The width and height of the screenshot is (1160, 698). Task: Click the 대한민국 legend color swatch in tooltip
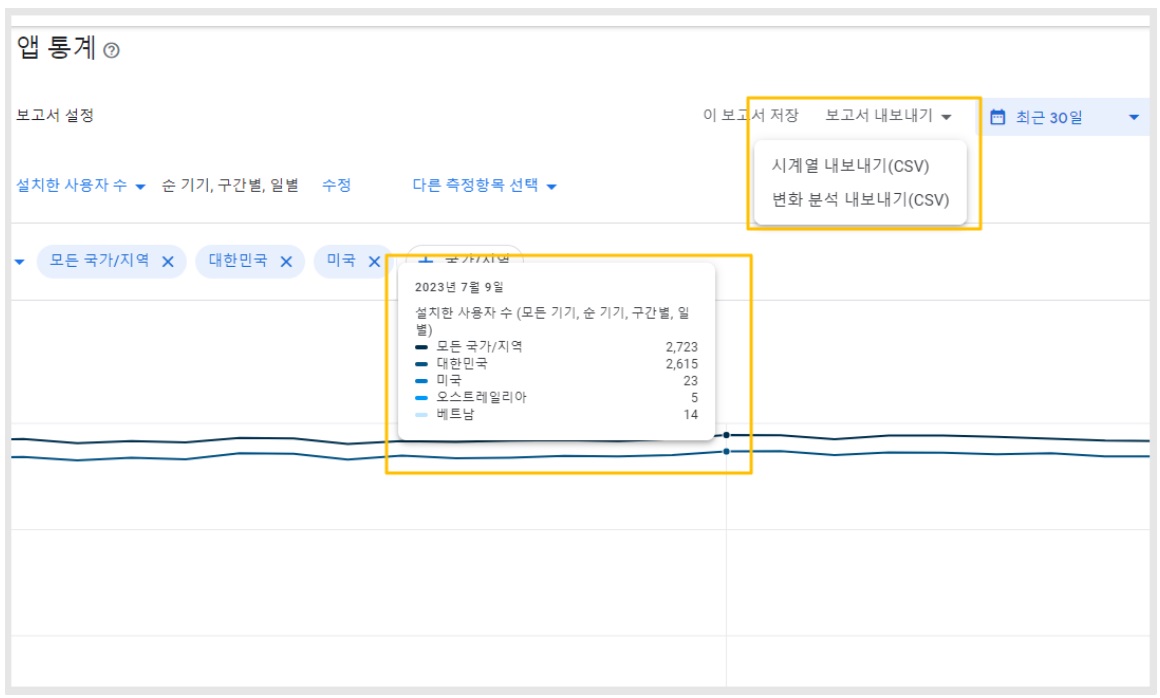(x=422, y=364)
